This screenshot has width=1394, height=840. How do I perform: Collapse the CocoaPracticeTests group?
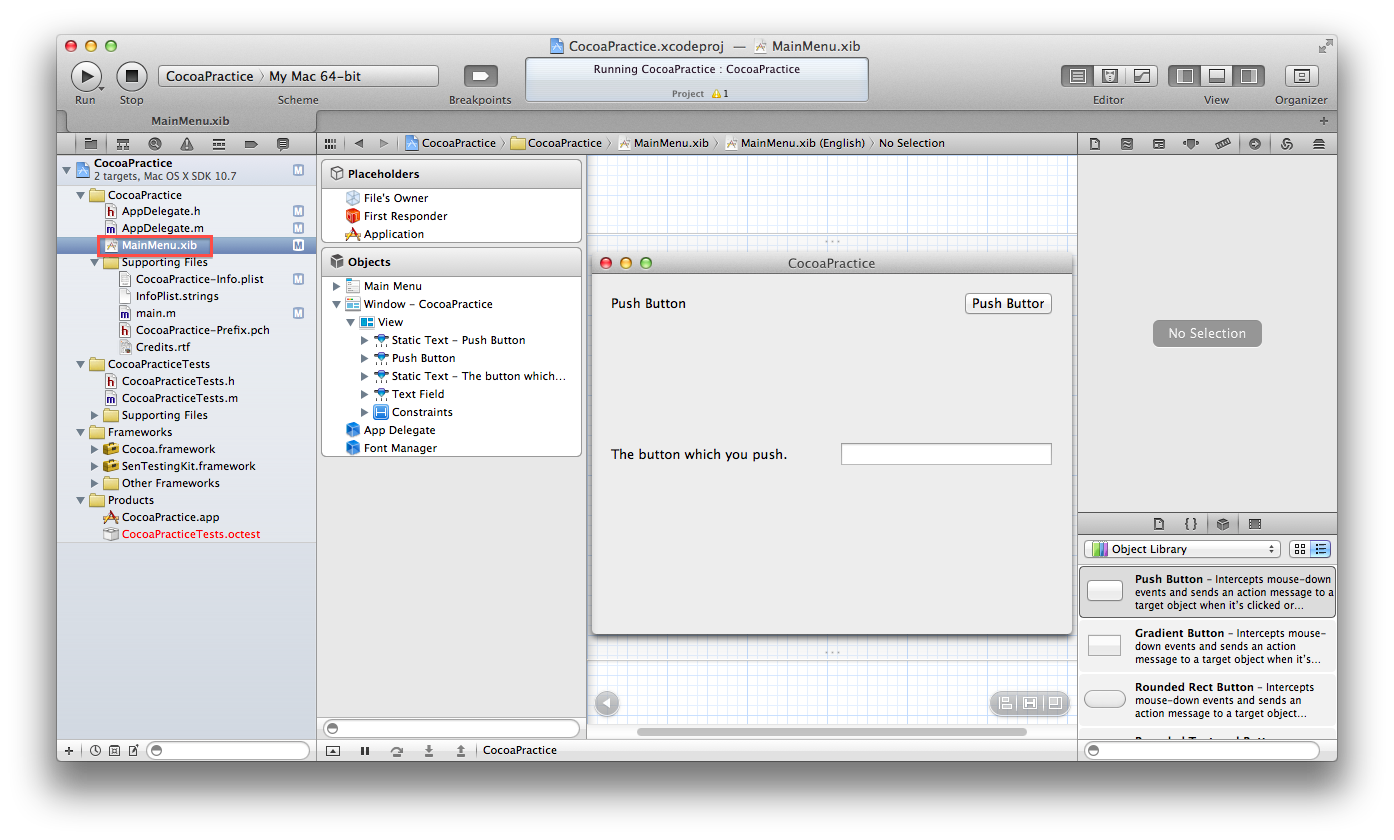(x=81, y=364)
